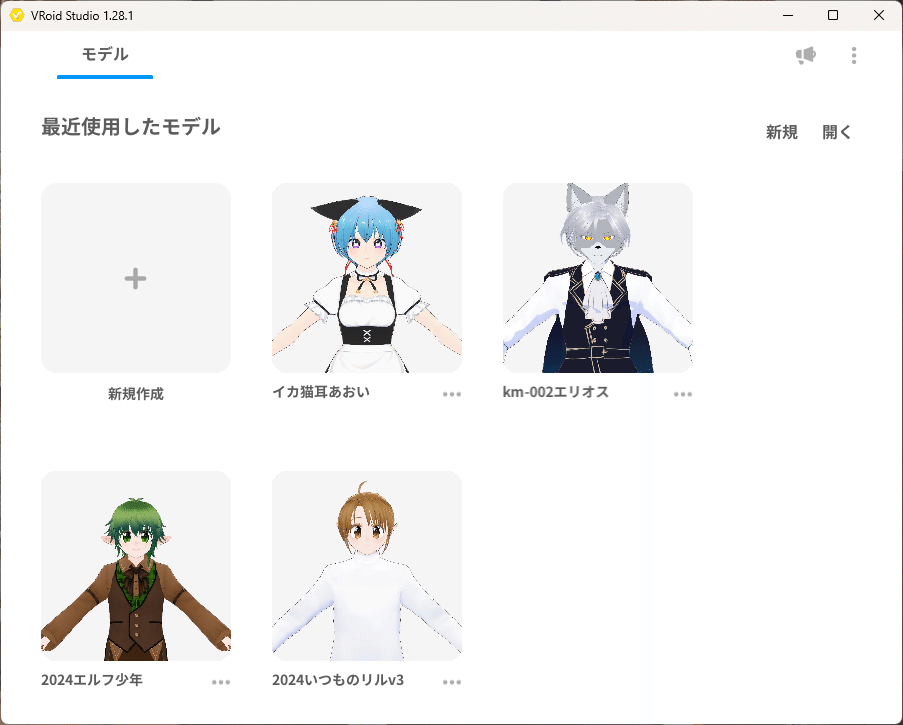Image resolution: width=903 pixels, height=725 pixels.
Task: Click the plus icon for new model
Action: coord(135,279)
